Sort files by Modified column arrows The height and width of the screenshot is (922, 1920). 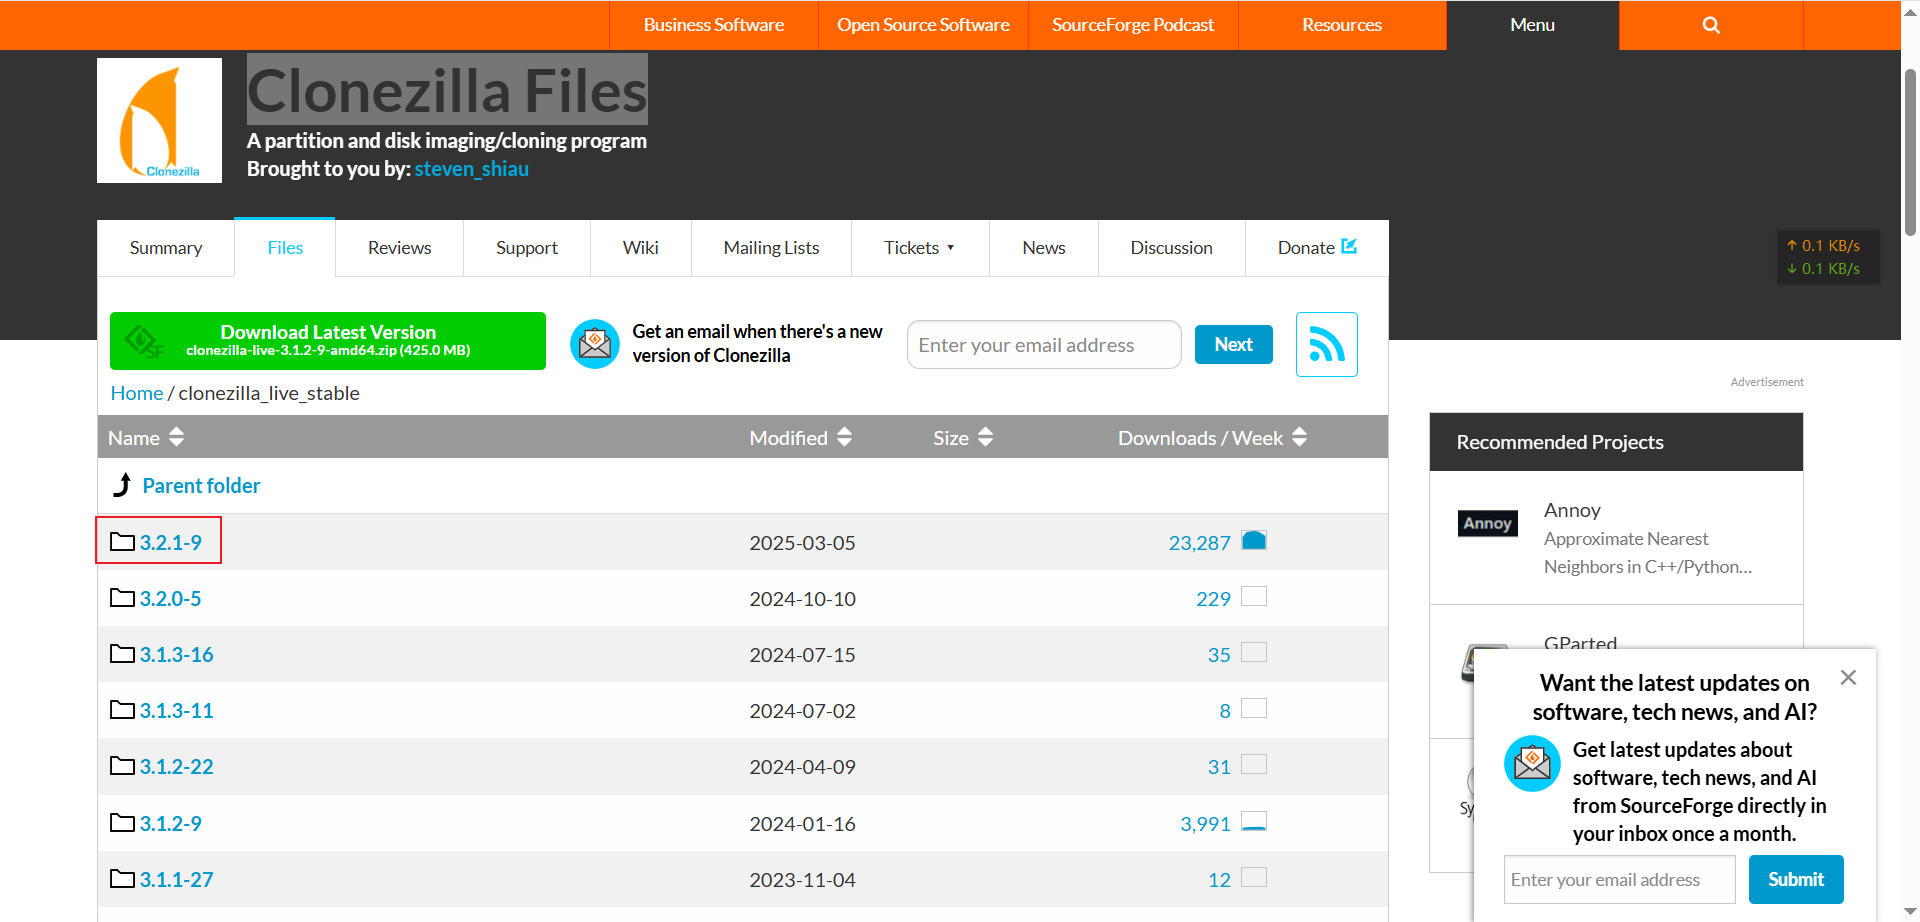coord(845,437)
